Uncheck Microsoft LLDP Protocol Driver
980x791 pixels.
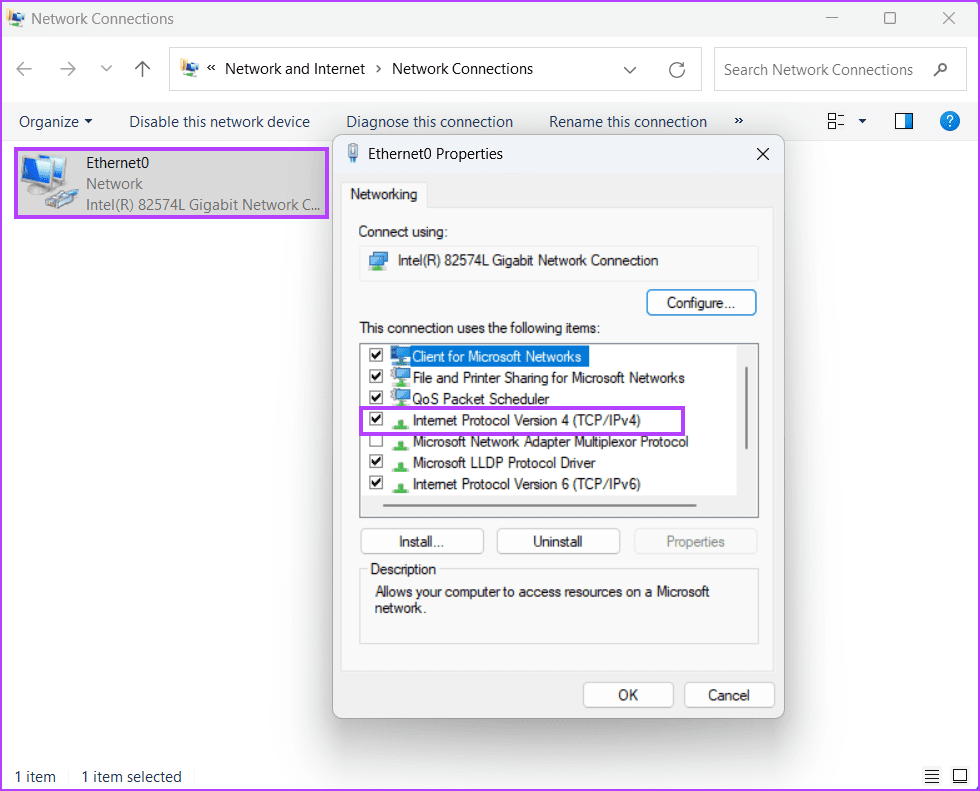click(x=376, y=461)
